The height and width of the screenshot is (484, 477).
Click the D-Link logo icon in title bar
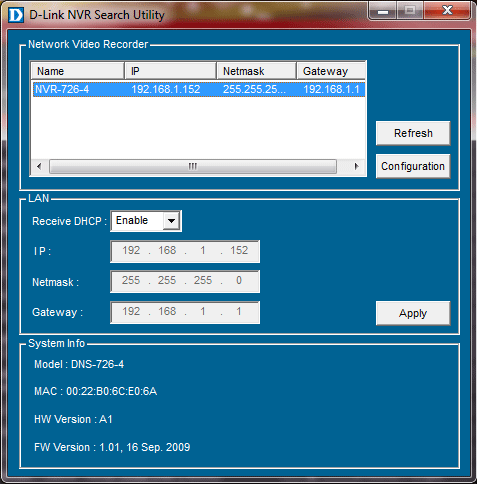coord(16,15)
